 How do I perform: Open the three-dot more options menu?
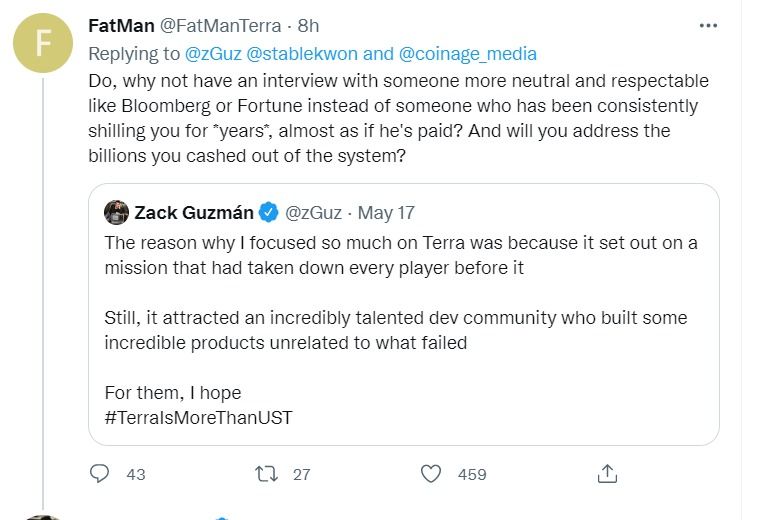point(708,25)
